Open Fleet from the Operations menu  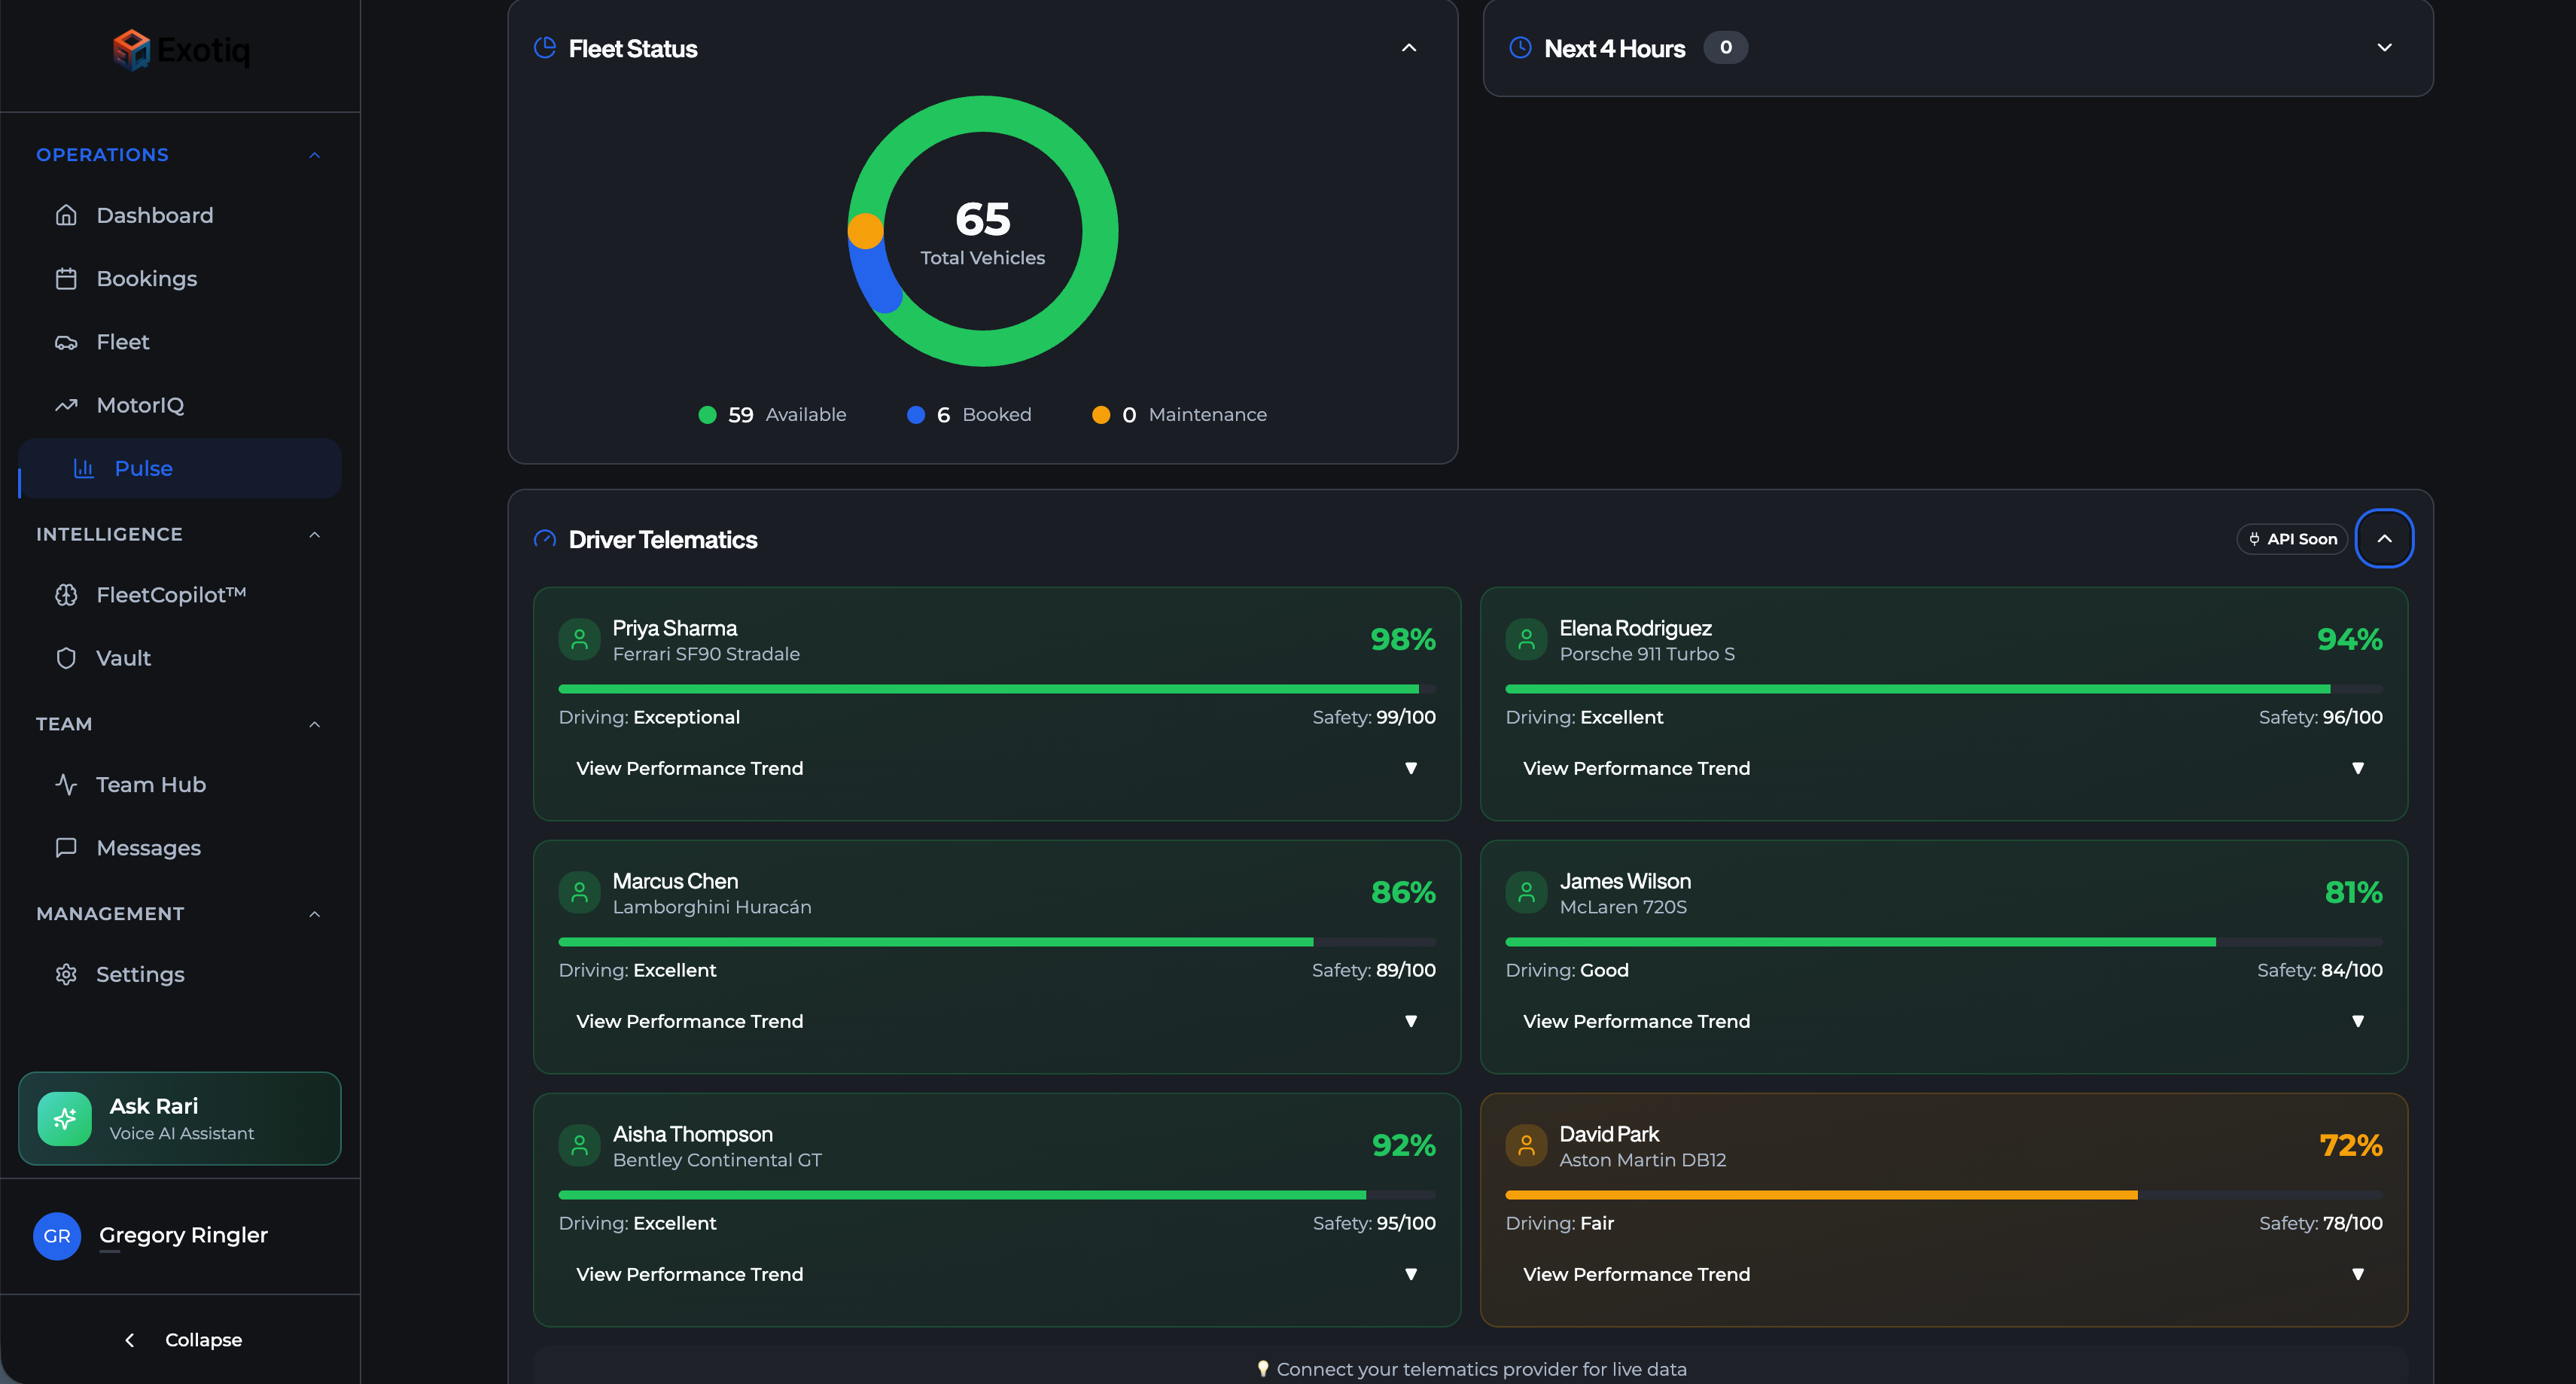point(123,341)
